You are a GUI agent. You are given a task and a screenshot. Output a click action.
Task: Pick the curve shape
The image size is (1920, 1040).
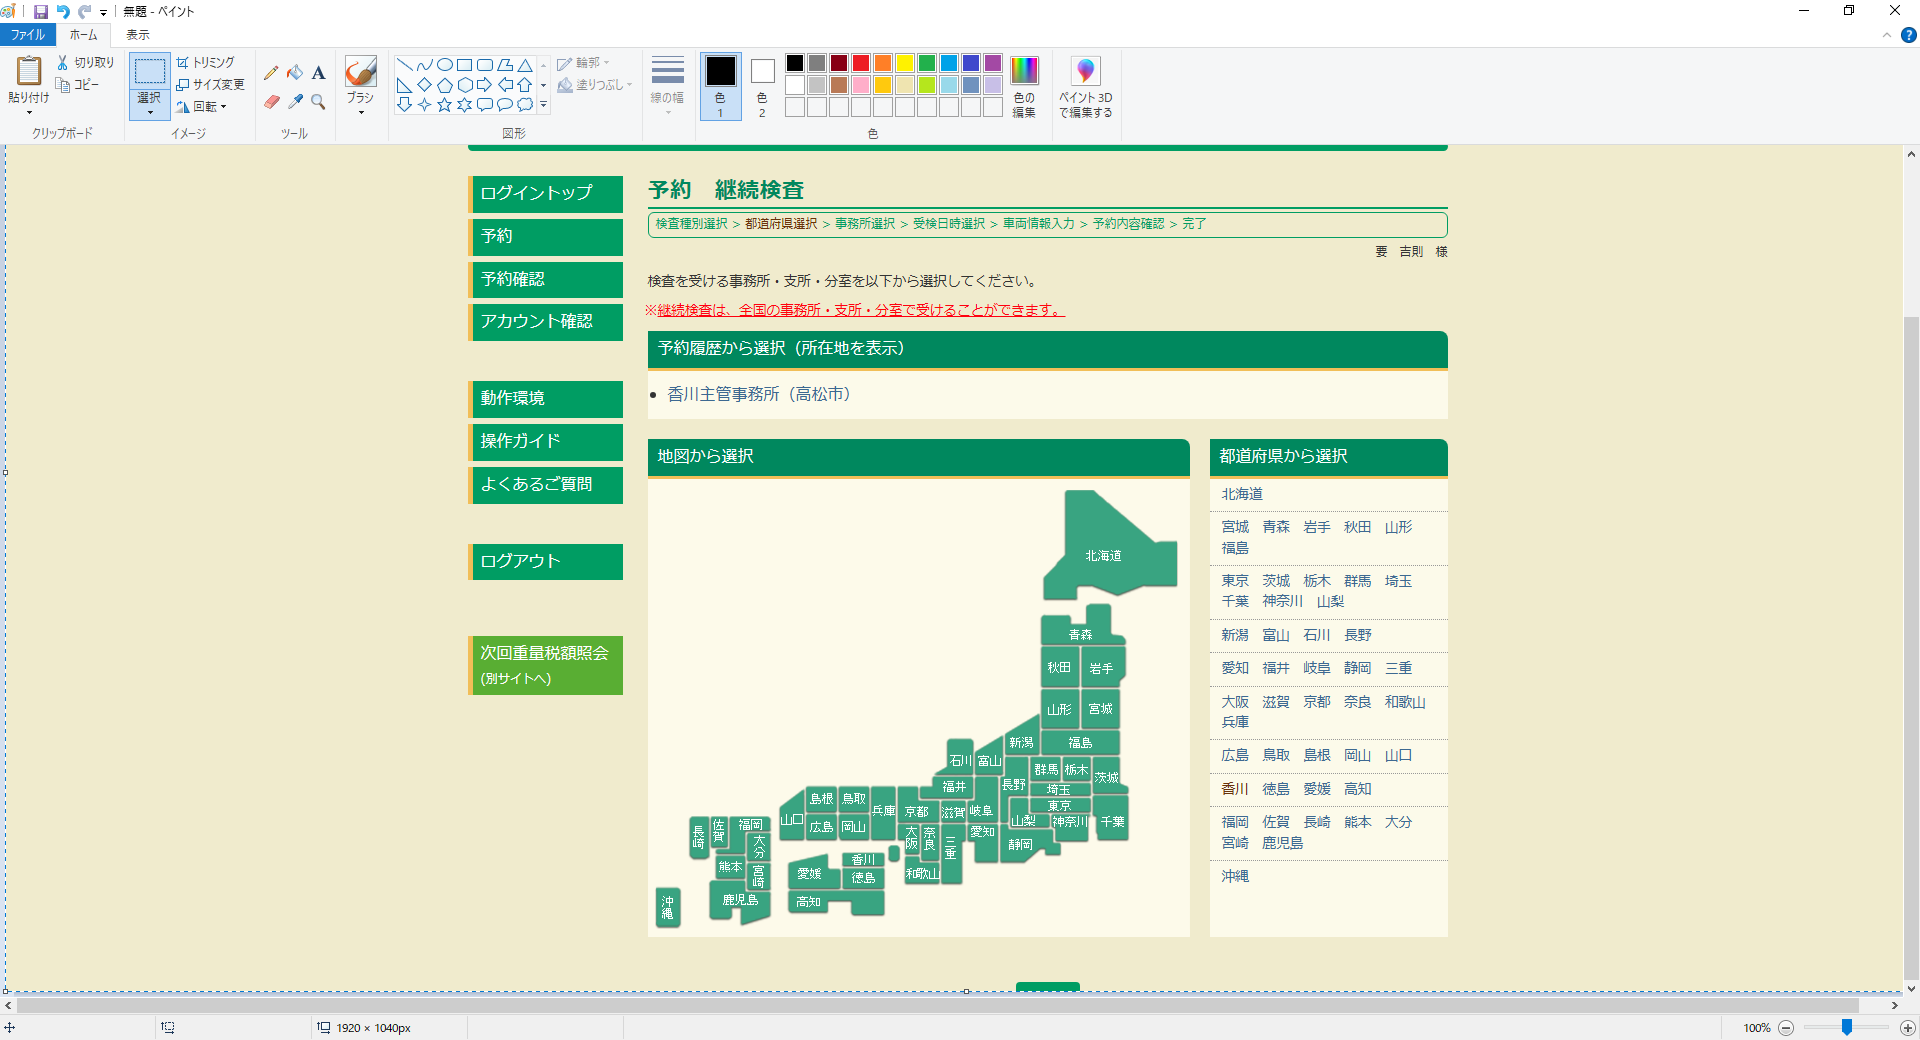425,65
